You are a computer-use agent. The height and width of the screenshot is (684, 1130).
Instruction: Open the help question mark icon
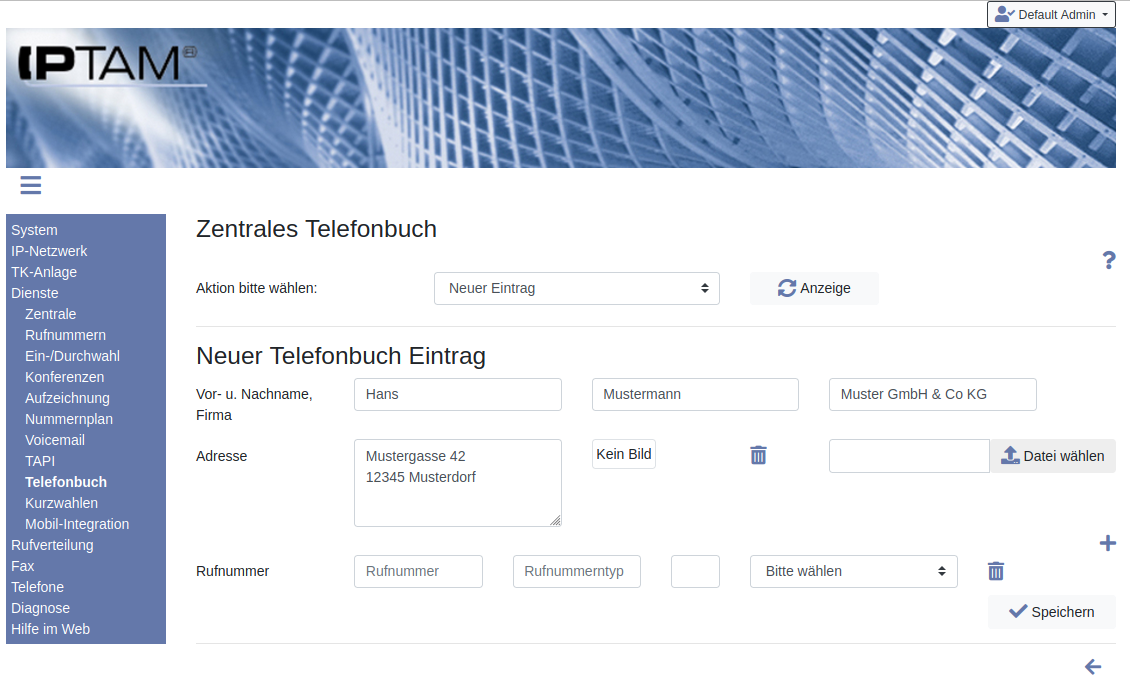coord(1108,261)
